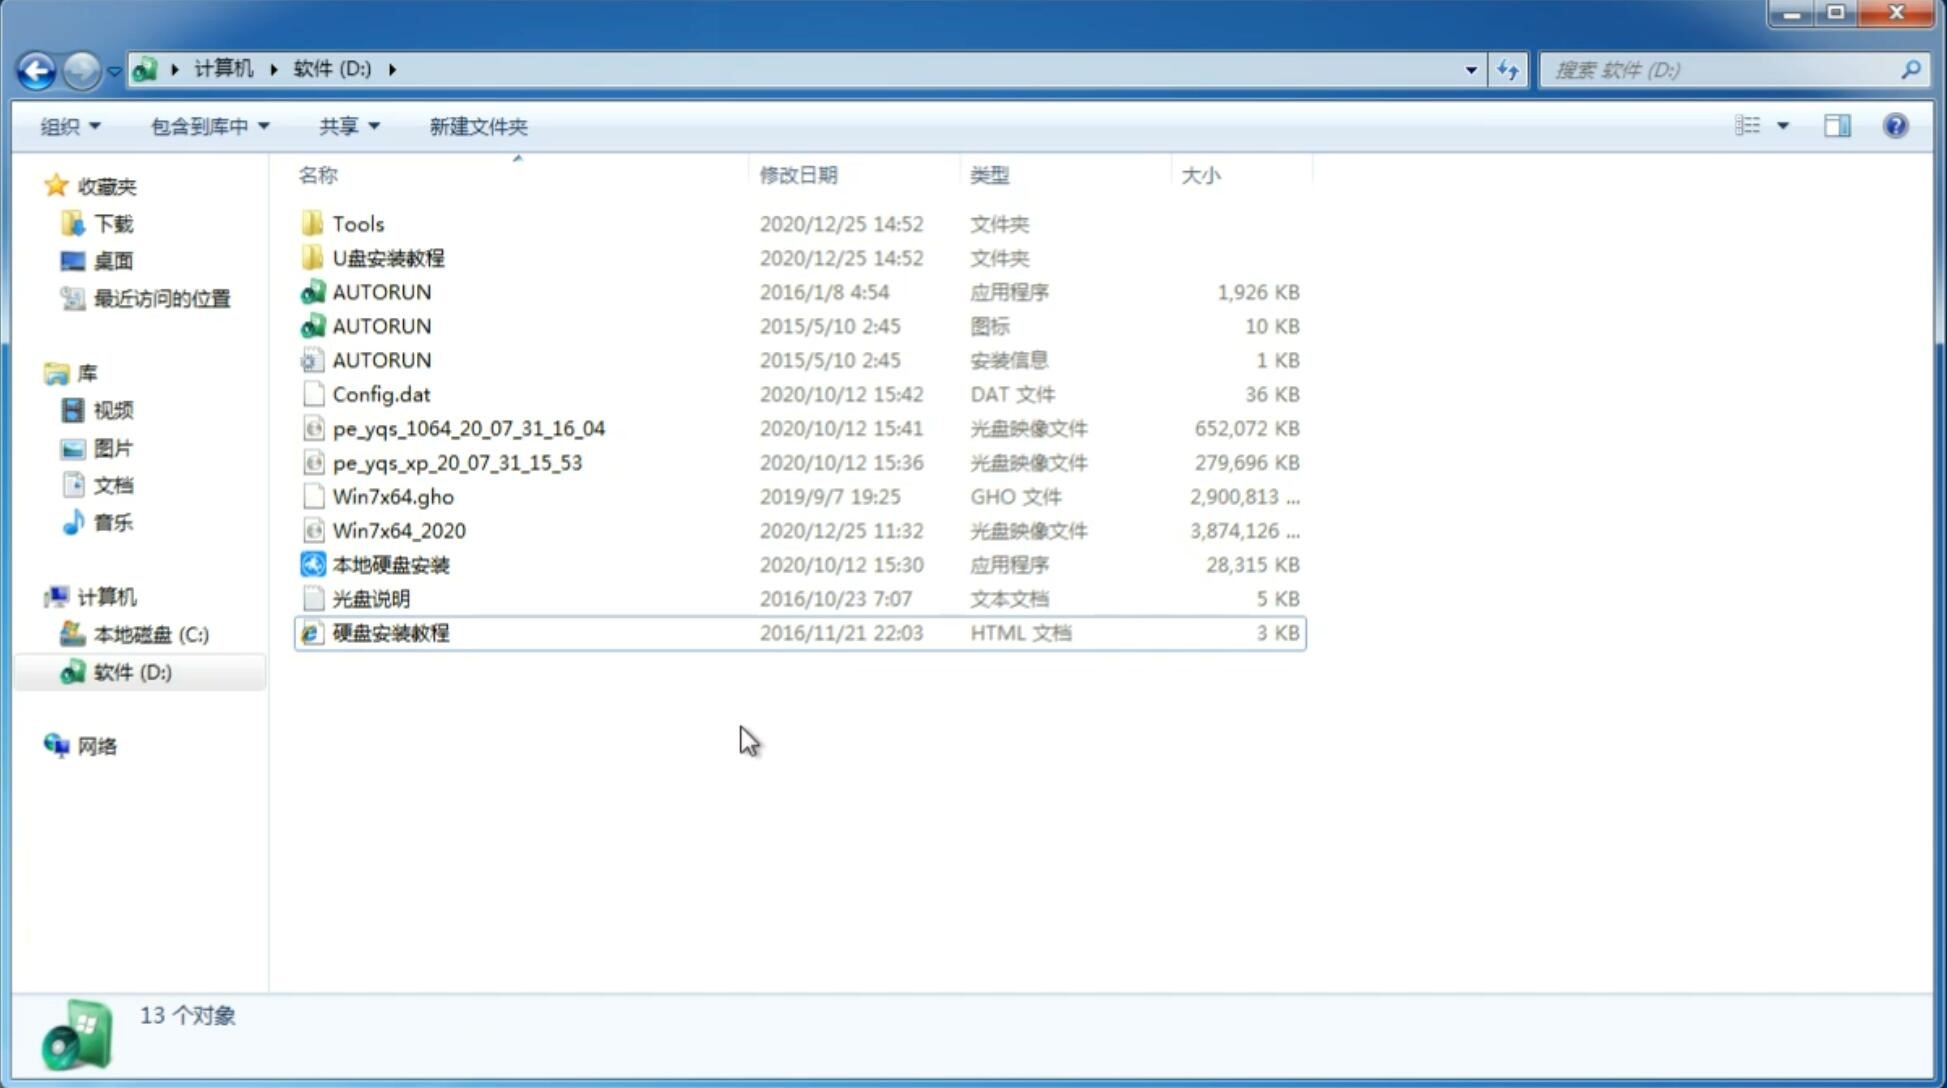Open Win7x64.gho ghost file
The width and height of the screenshot is (1947, 1088).
click(392, 496)
